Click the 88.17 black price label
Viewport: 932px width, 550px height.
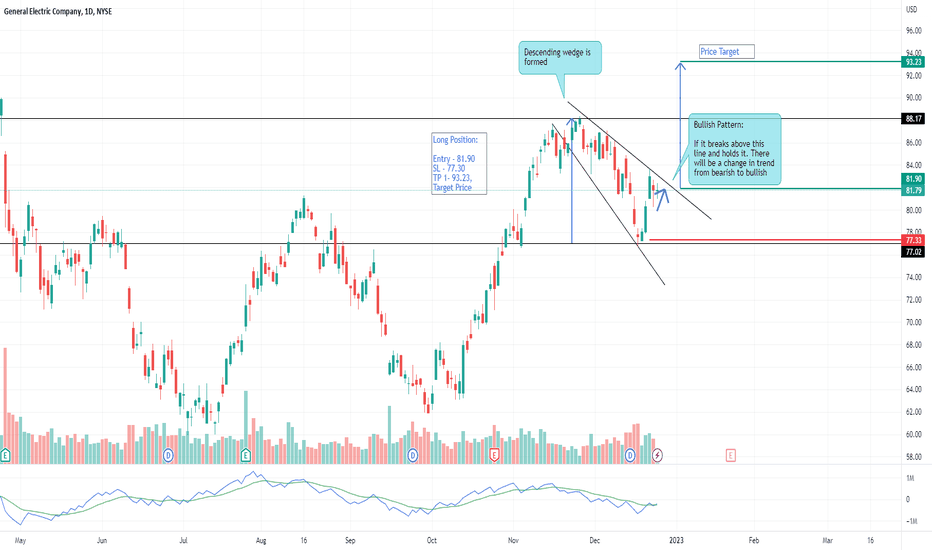point(914,119)
